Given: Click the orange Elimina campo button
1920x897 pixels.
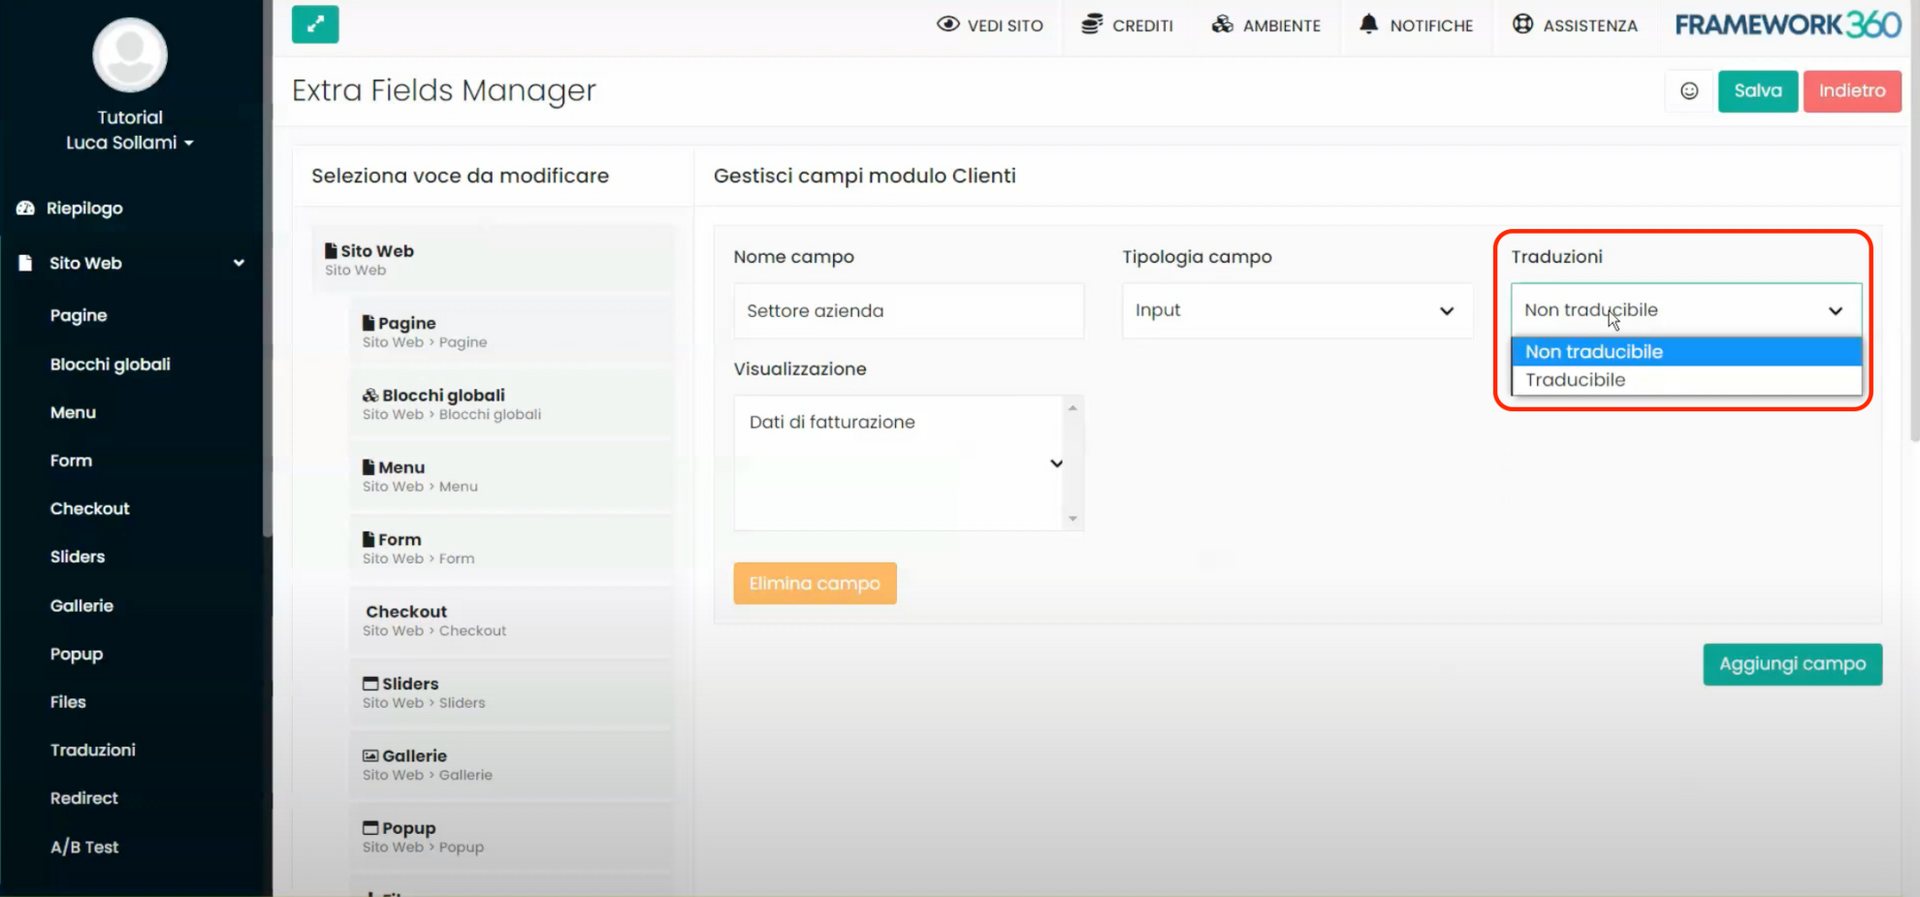Looking at the screenshot, I should click(814, 583).
